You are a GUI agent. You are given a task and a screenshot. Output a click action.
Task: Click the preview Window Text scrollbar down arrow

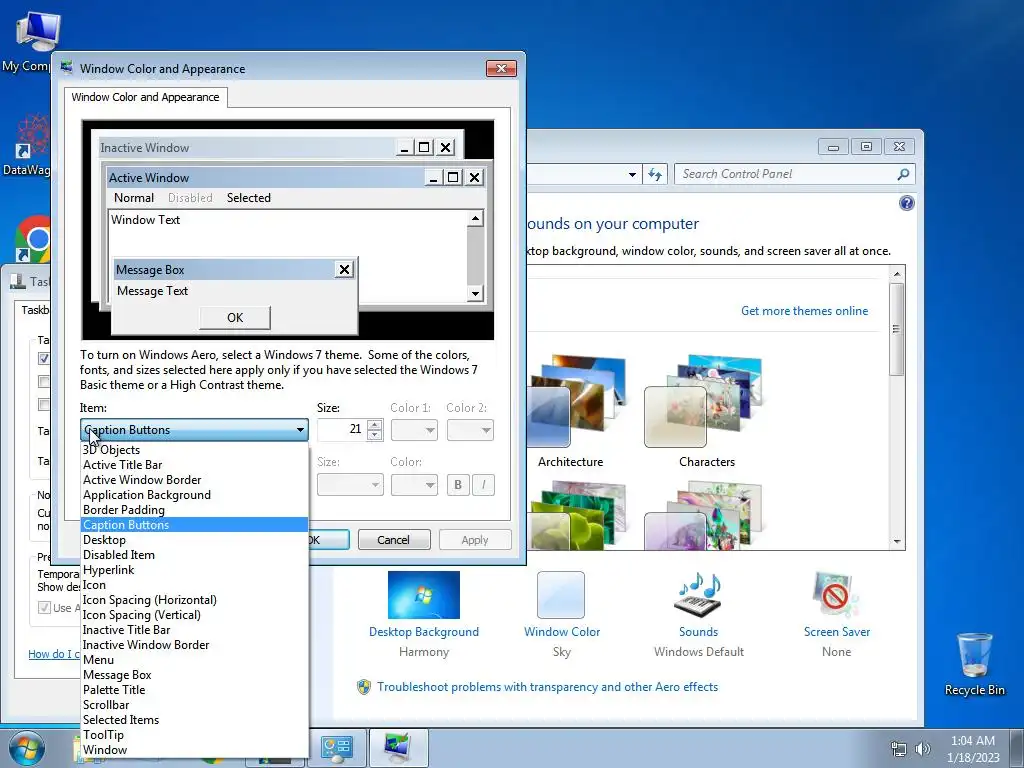(475, 294)
